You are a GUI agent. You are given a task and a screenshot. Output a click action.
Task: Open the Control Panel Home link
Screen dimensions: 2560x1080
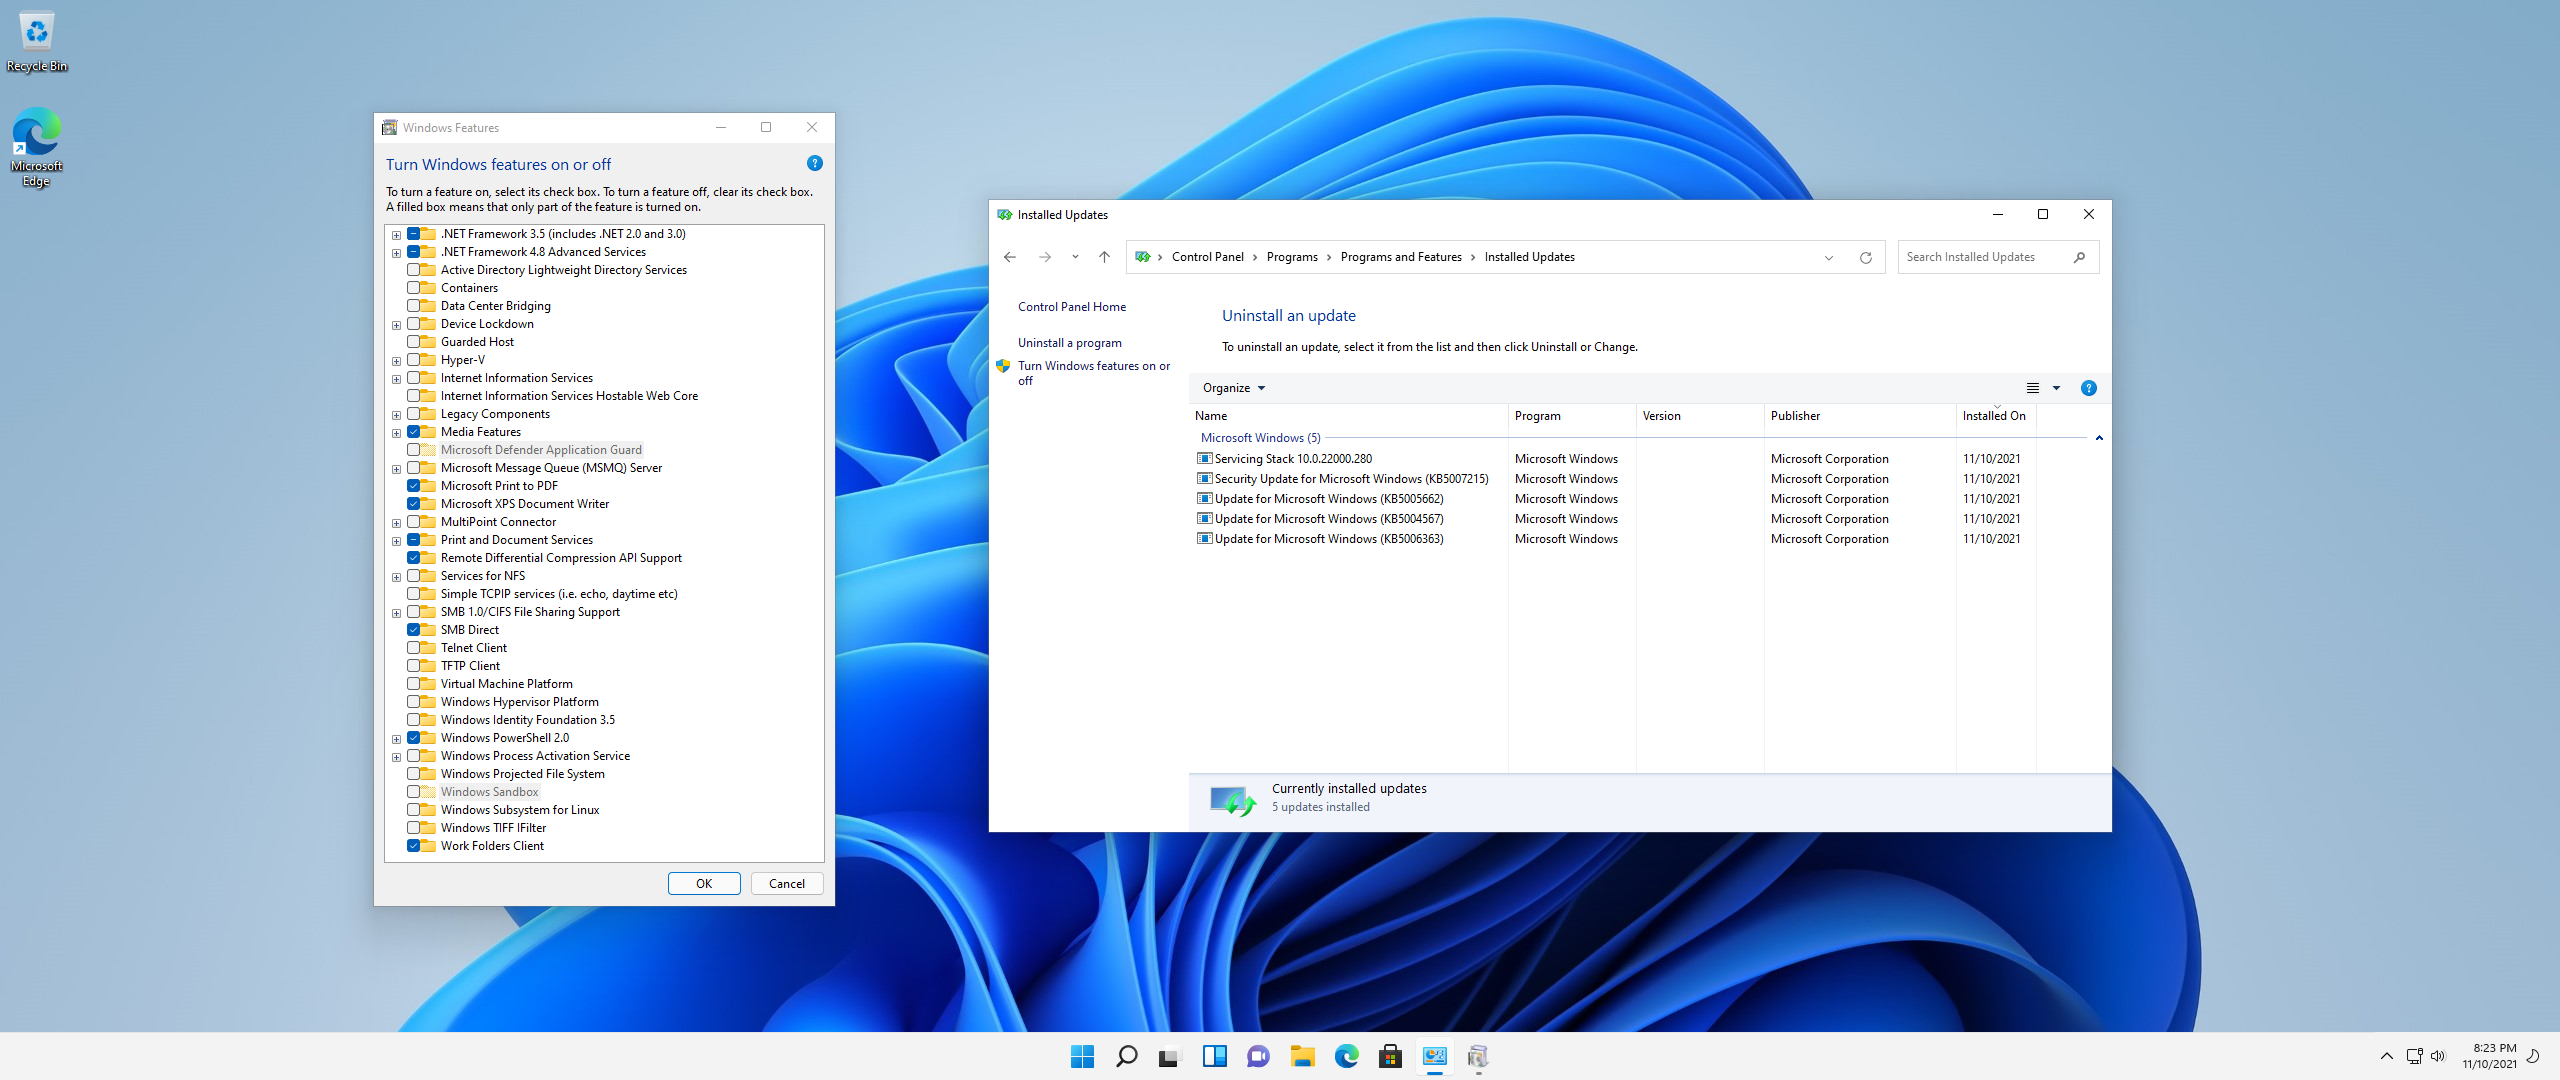tap(1072, 307)
